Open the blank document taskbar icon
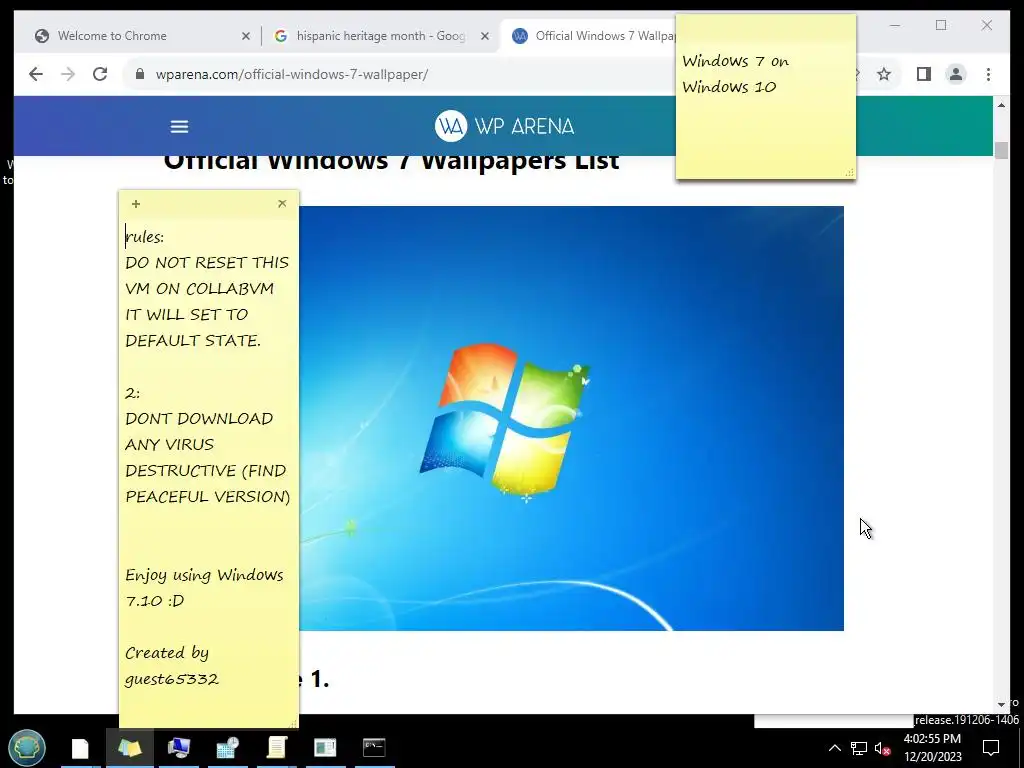Image resolution: width=1024 pixels, height=768 pixels. pos(80,748)
